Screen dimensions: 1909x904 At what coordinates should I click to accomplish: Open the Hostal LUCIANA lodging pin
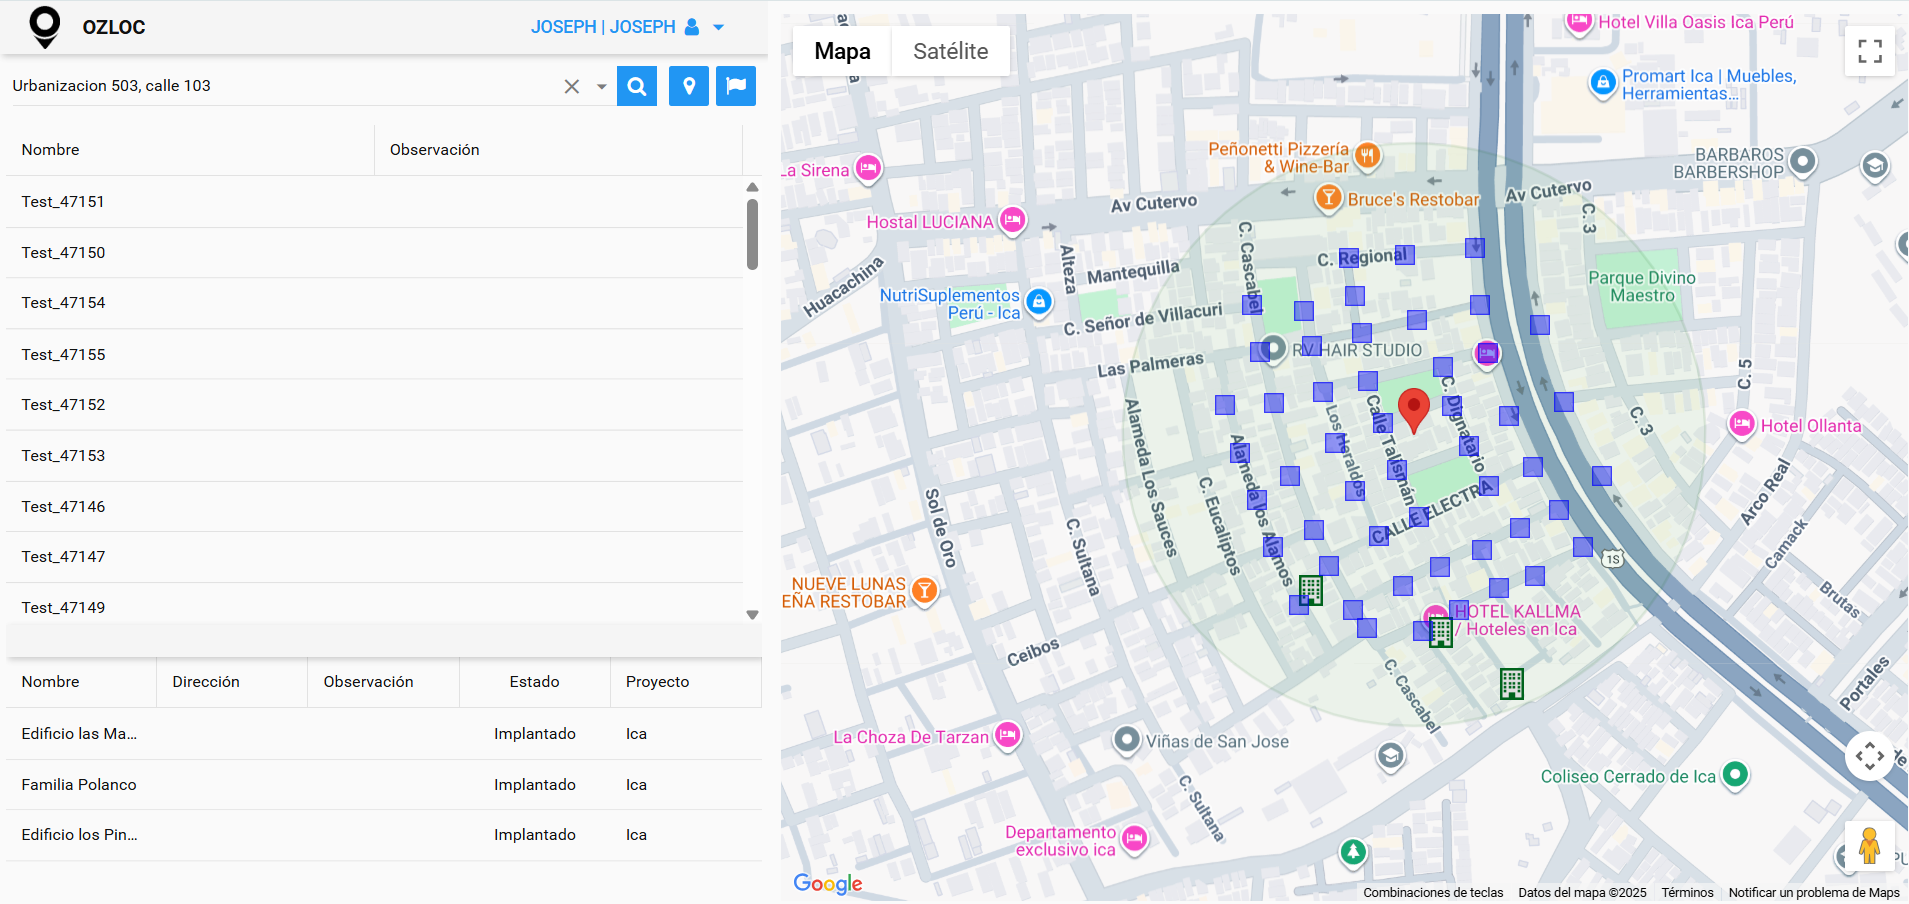tap(1013, 220)
